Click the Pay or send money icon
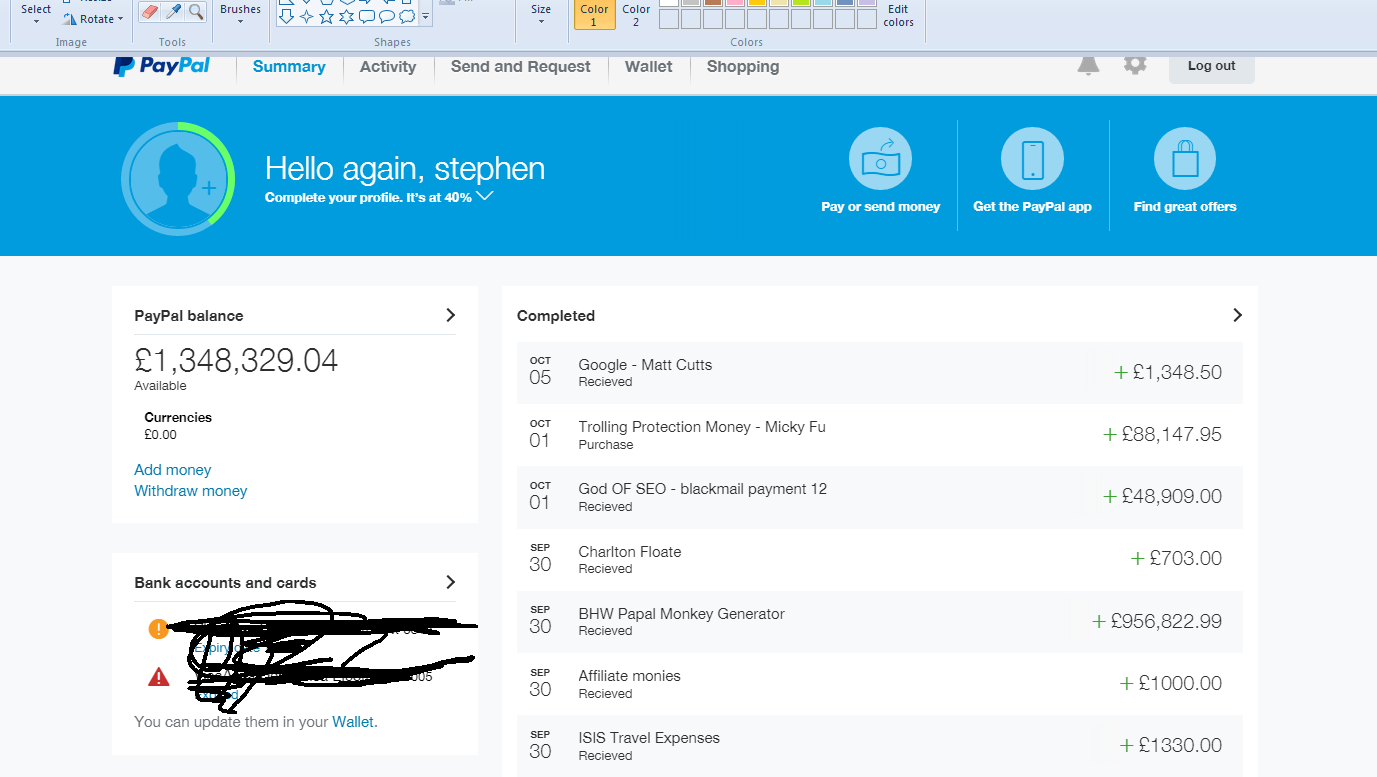 tap(881, 159)
